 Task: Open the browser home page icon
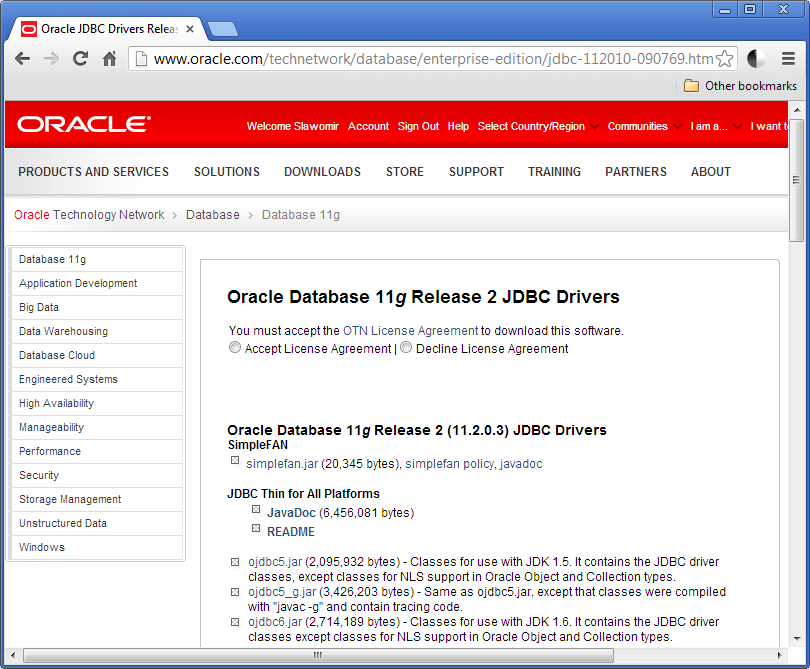[110, 58]
